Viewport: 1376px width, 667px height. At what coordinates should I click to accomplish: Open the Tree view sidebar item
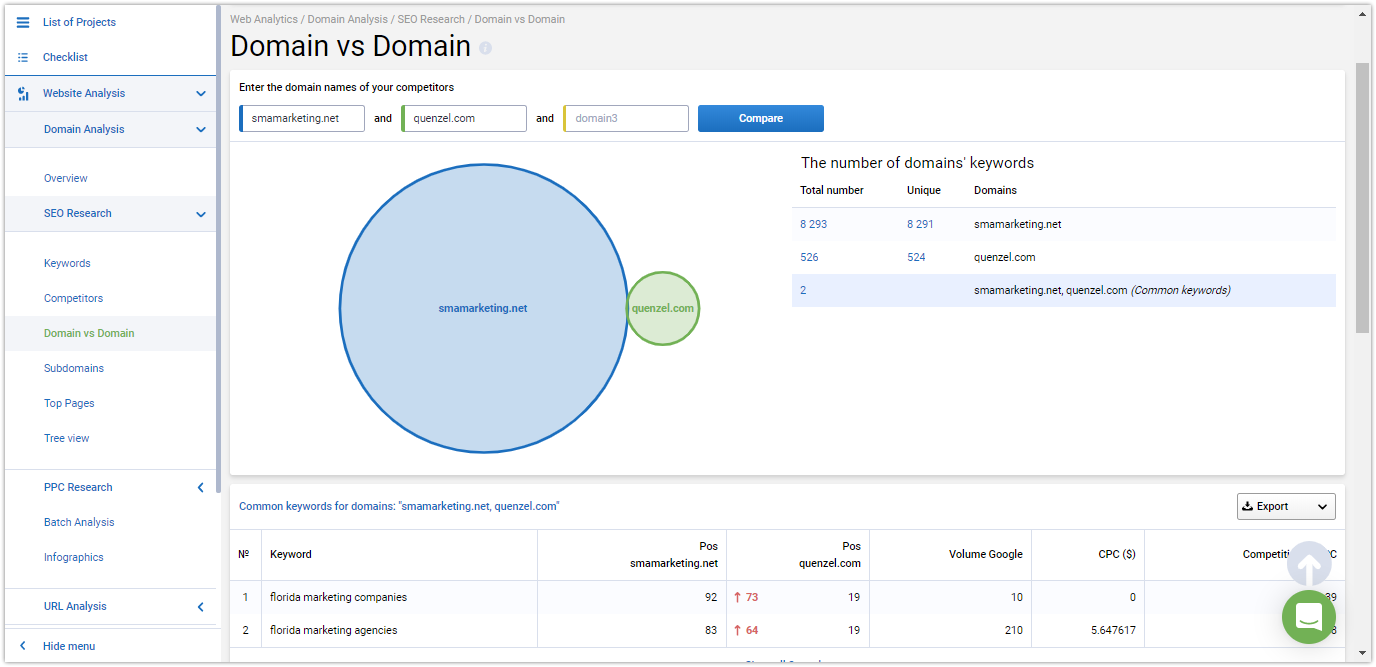click(66, 438)
